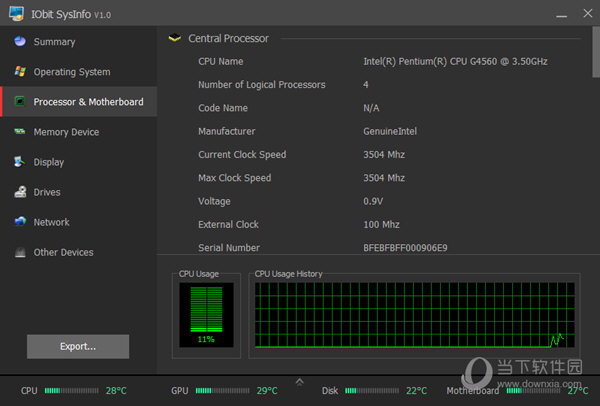
Task: Close the IObit SysInfo window
Action: pyautogui.click(x=588, y=13)
